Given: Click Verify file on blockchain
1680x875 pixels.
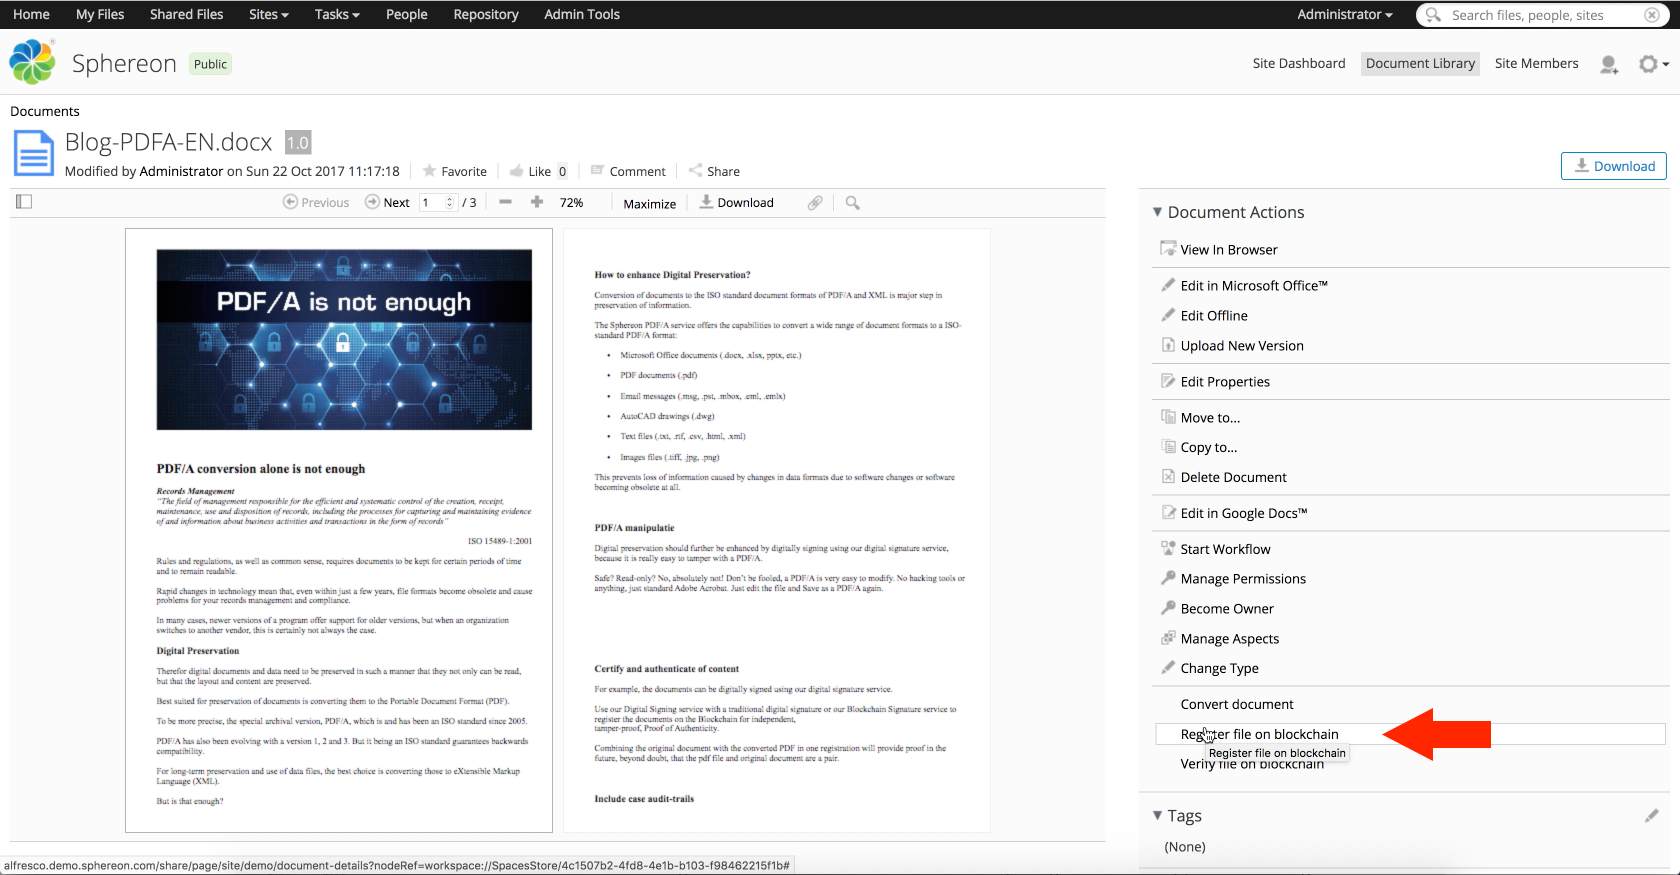Looking at the screenshot, I should point(1252,764).
